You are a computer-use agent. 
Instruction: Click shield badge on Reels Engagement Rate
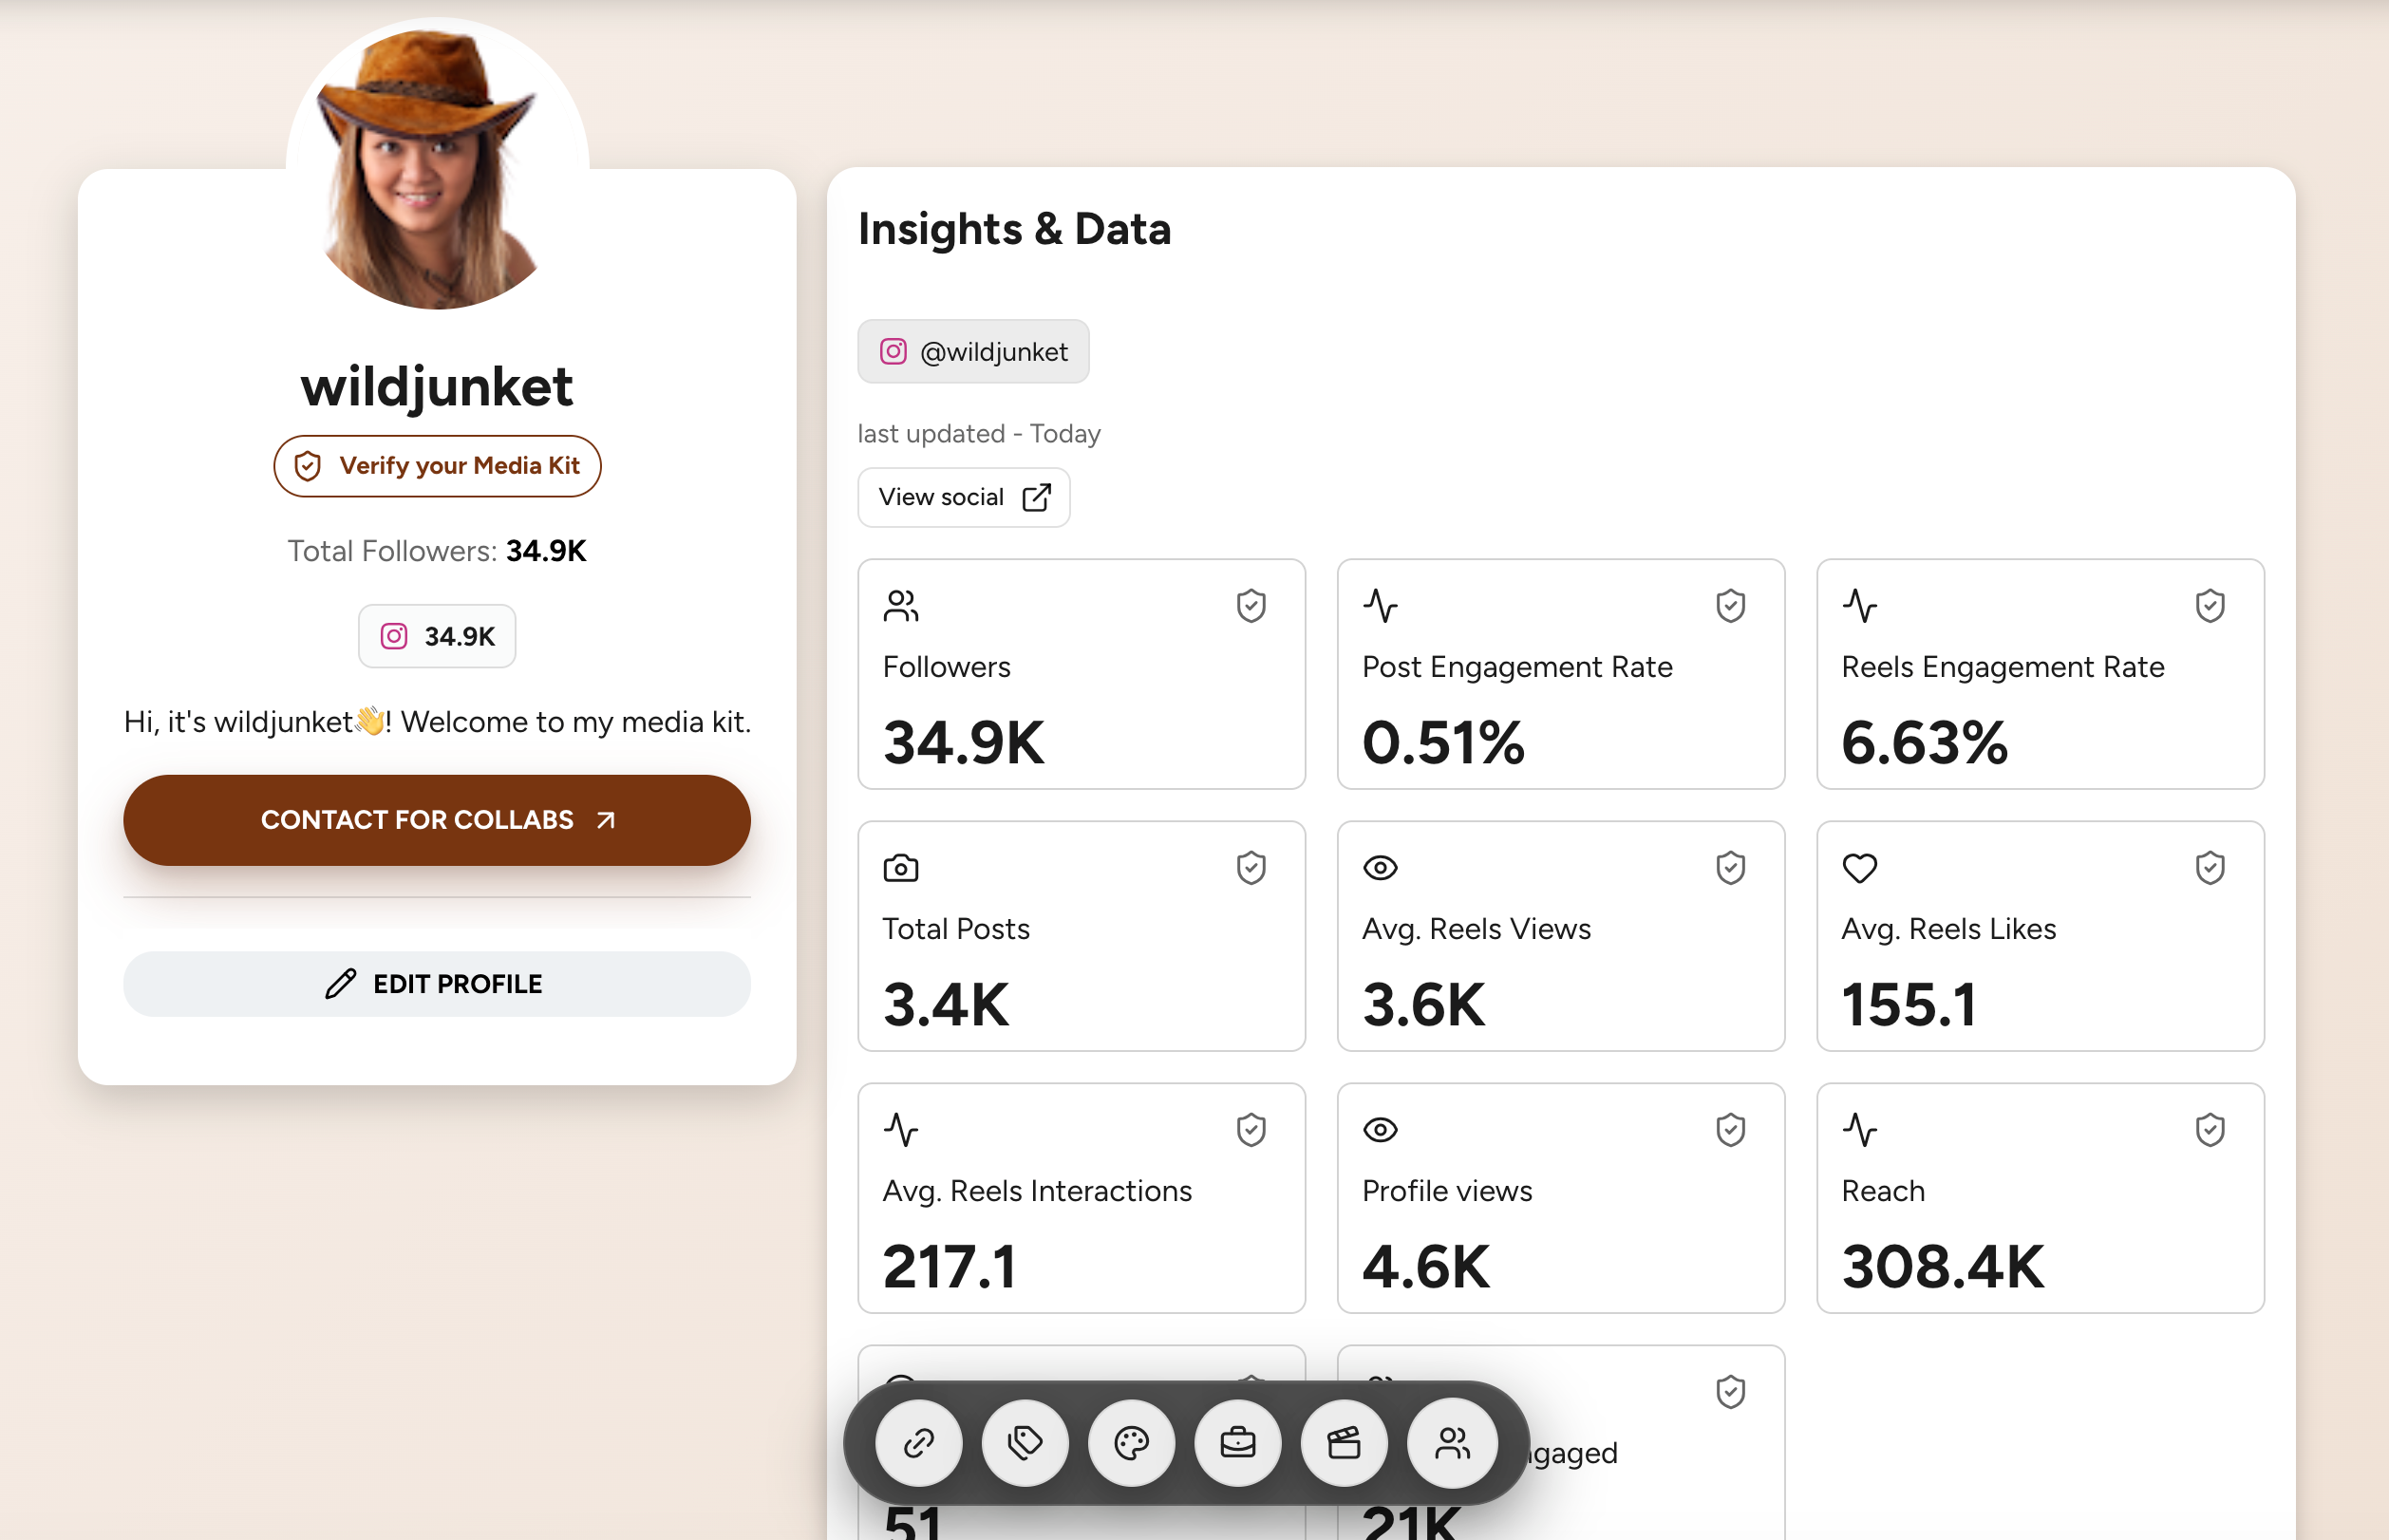[x=2209, y=605]
